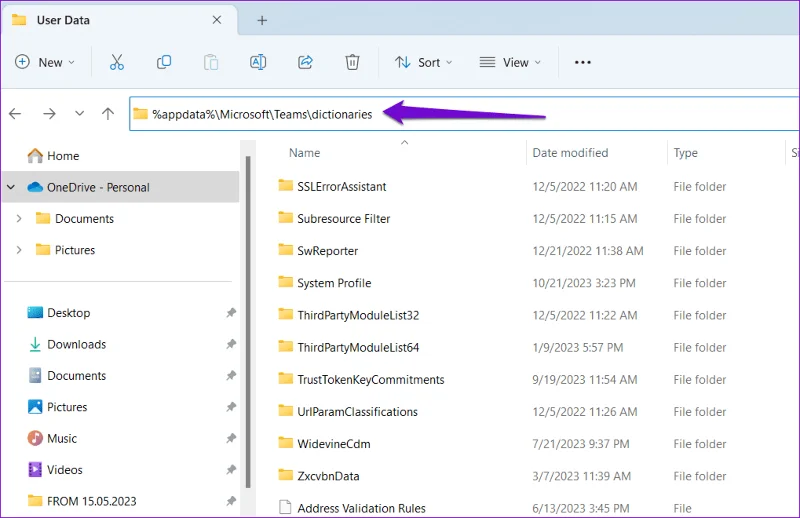Unpin icon next to Desktop
Viewport: 800px width, 518px height.
coord(231,313)
